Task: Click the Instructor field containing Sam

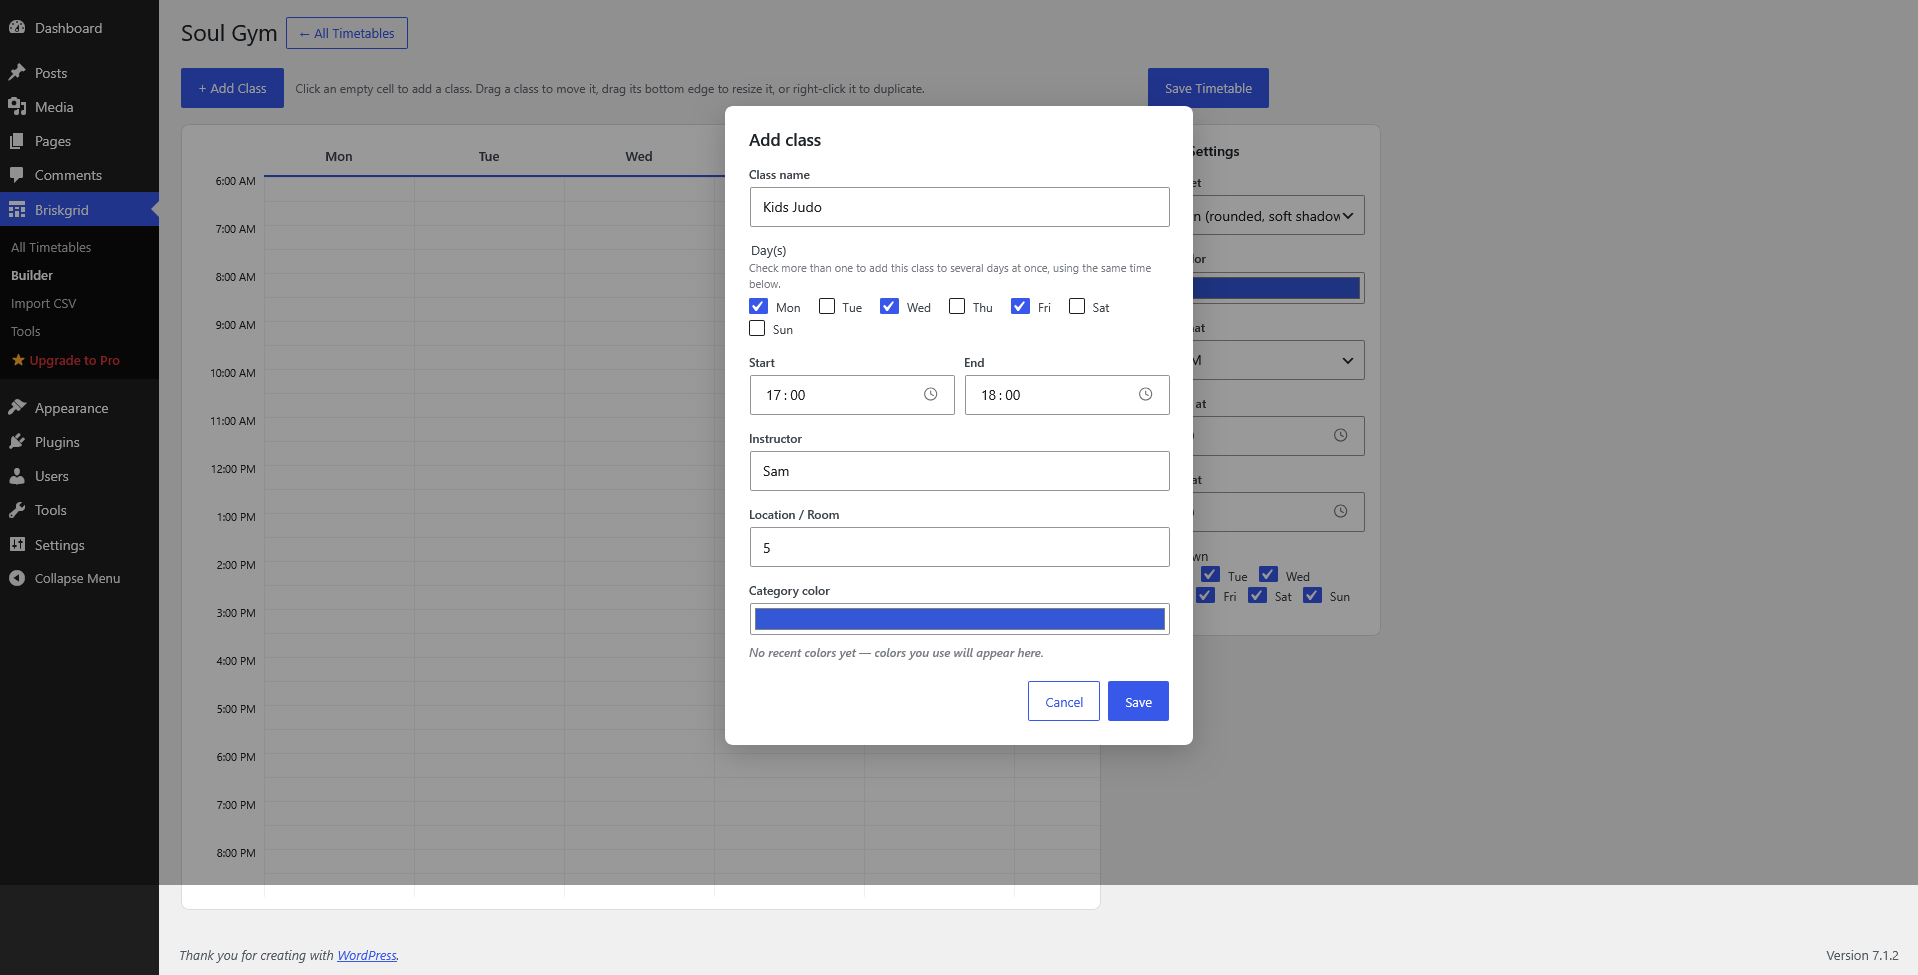Action: [960, 471]
